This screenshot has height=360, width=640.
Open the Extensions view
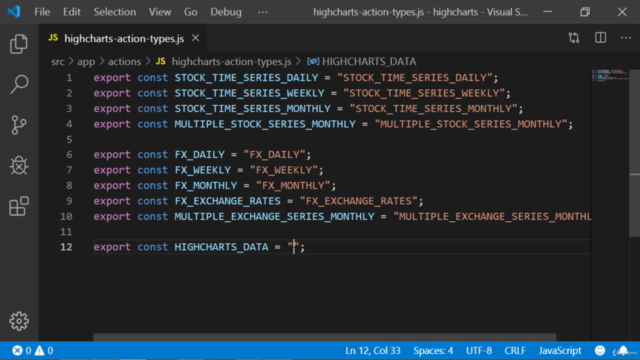pyautogui.click(x=19, y=206)
